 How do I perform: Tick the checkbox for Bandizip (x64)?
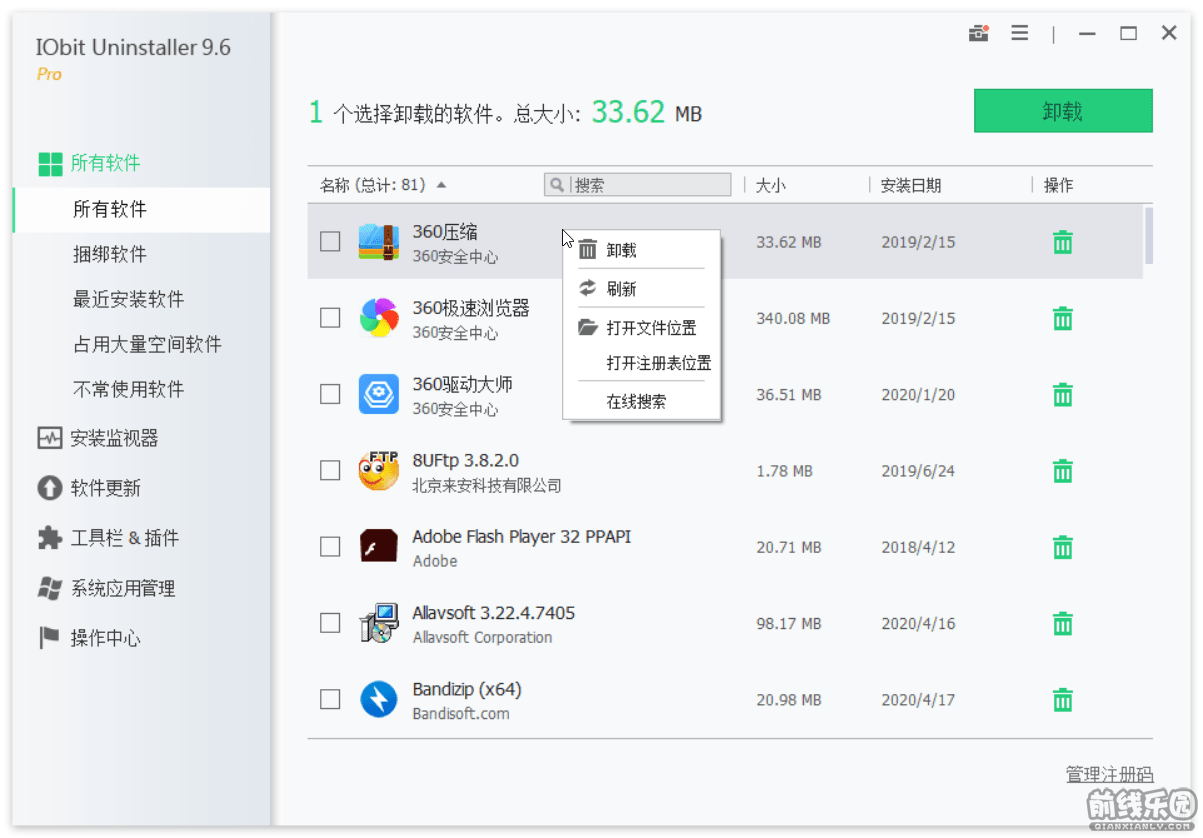coord(330,699)
